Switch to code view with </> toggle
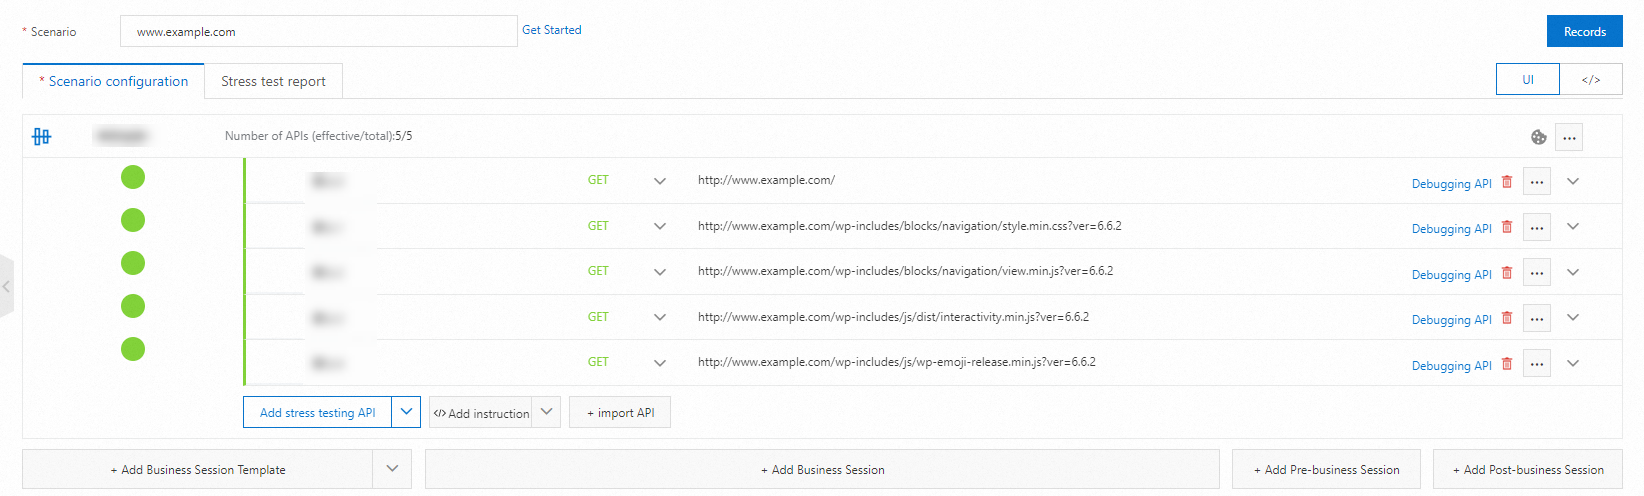This screenshot has width=1644, height=496. (x=1591, y=79)
